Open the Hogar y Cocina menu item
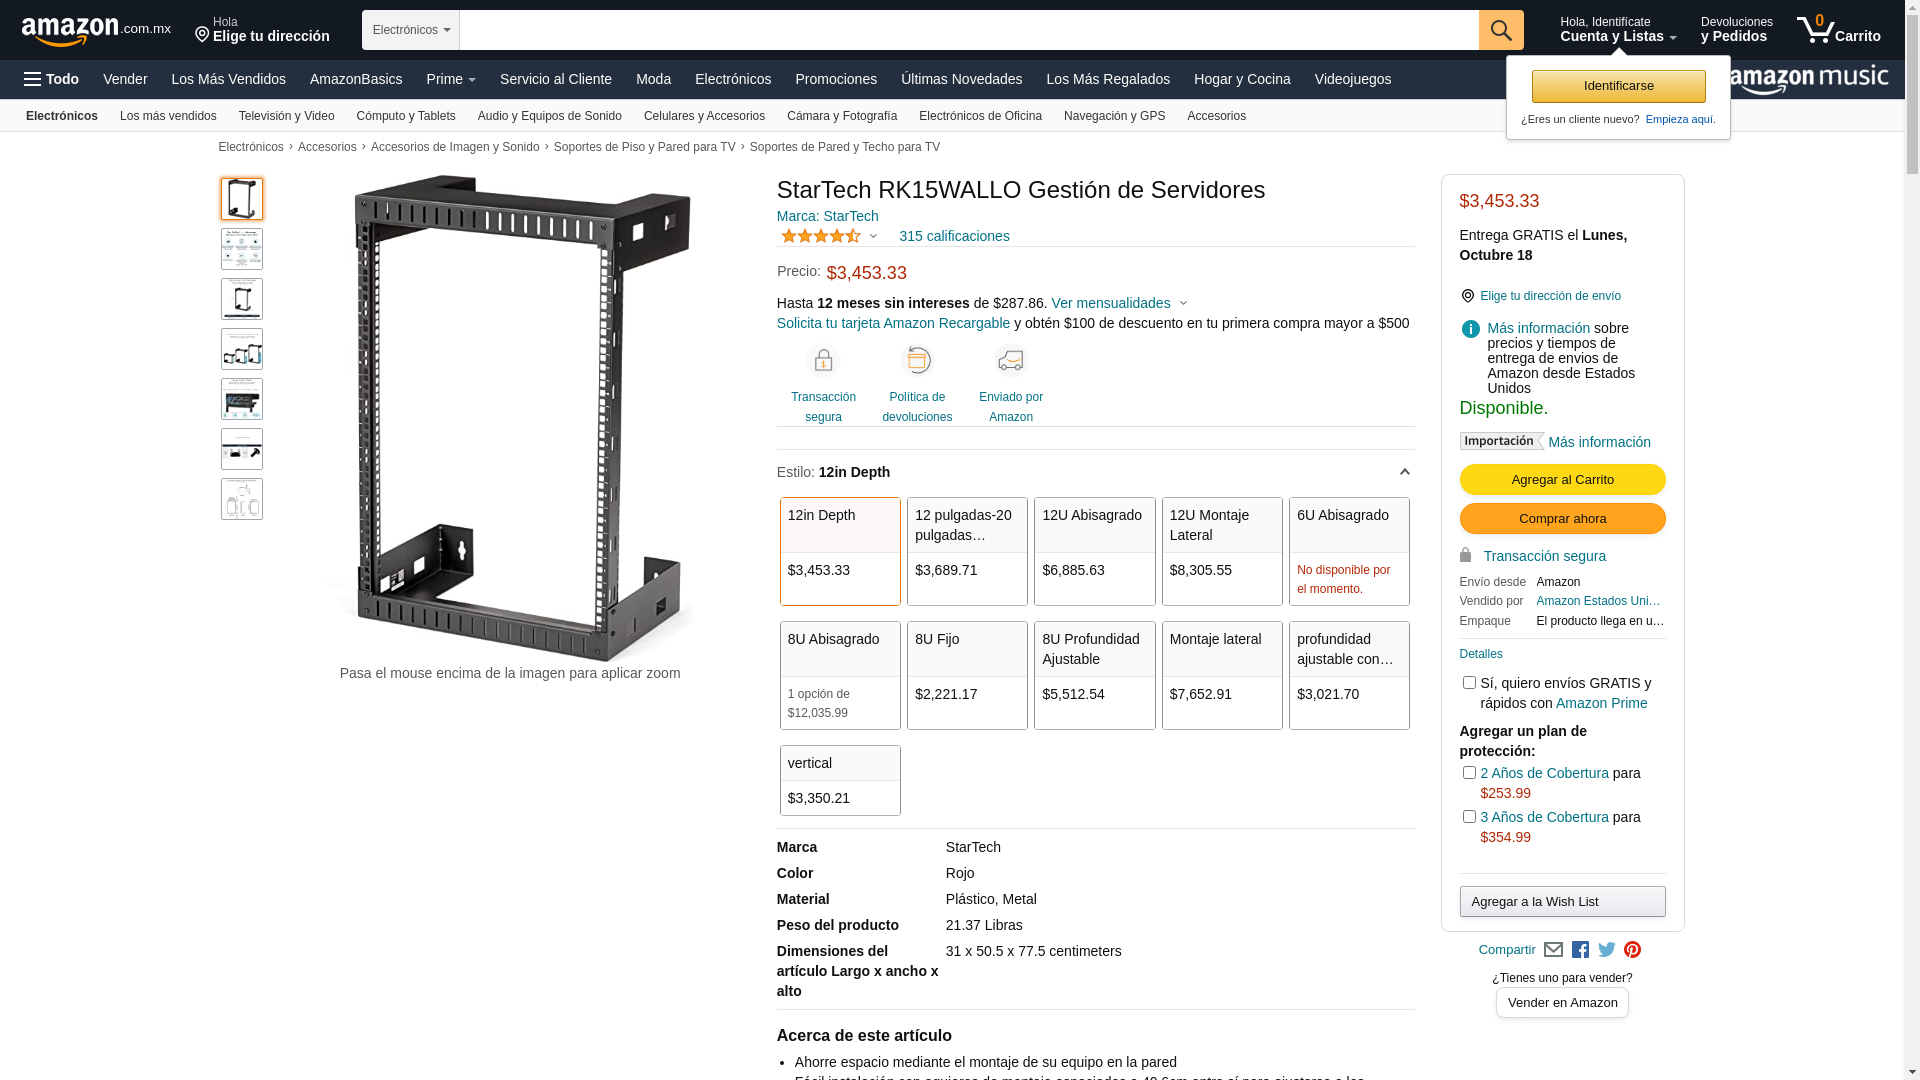The height and width of the screenshot is (1080, 1920). (x=1242, y=79)
